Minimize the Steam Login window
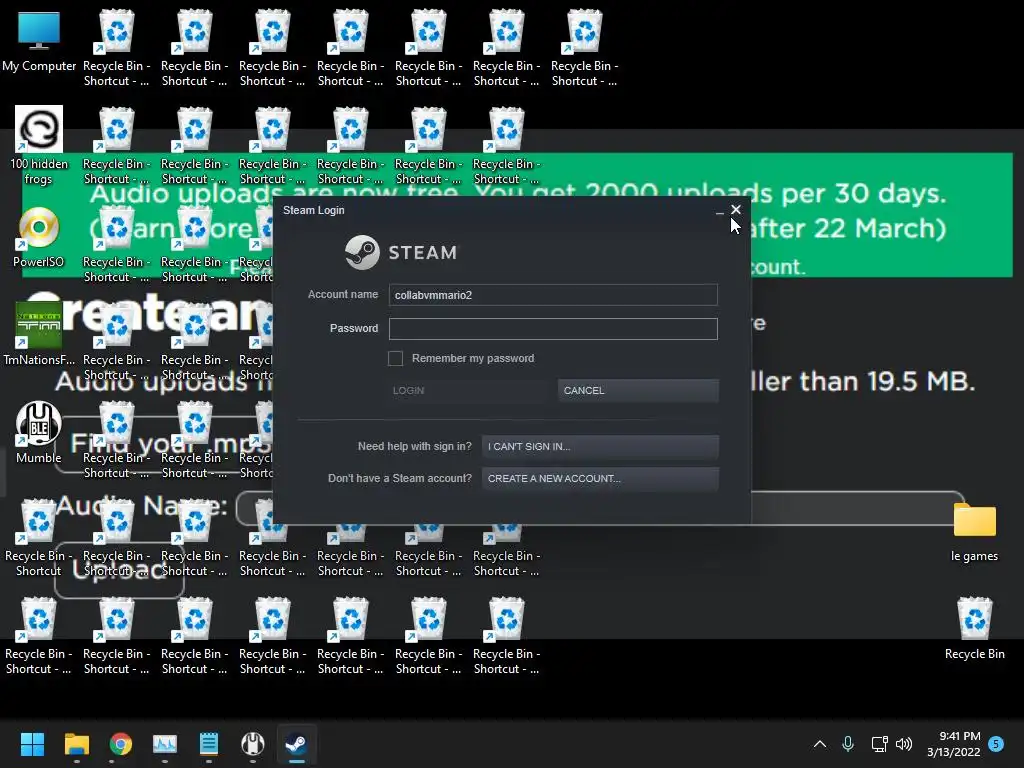Screen dimensions: 1024x768 click(719, 211)
